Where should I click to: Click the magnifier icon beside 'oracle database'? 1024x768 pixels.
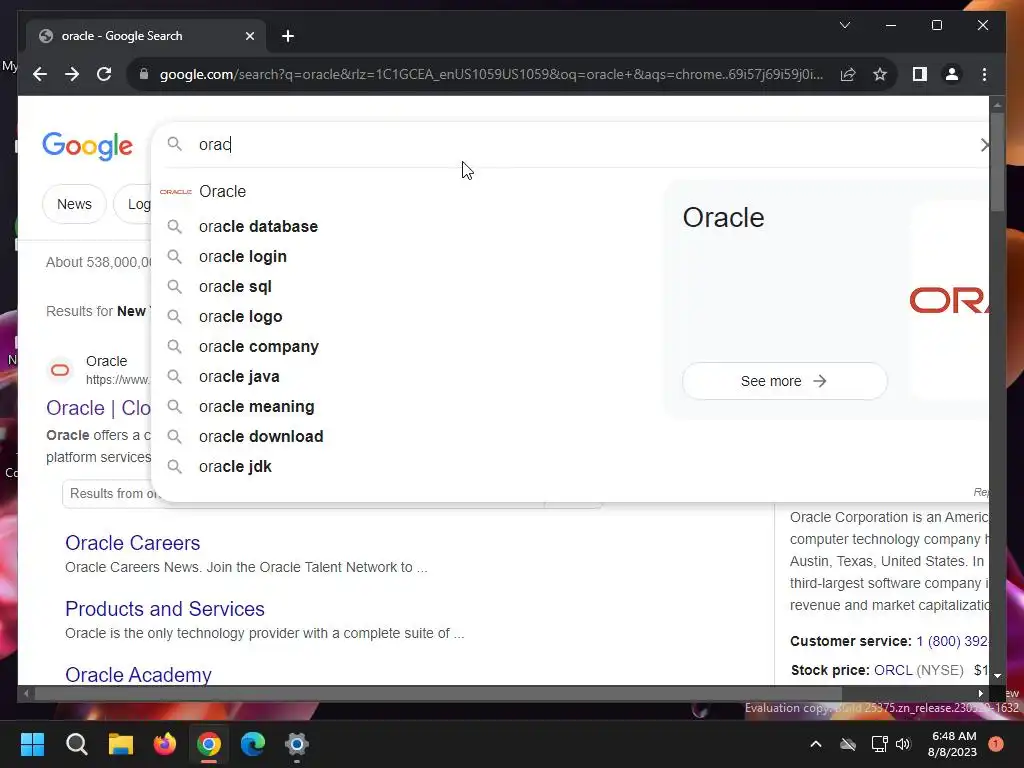click(174, 227)
